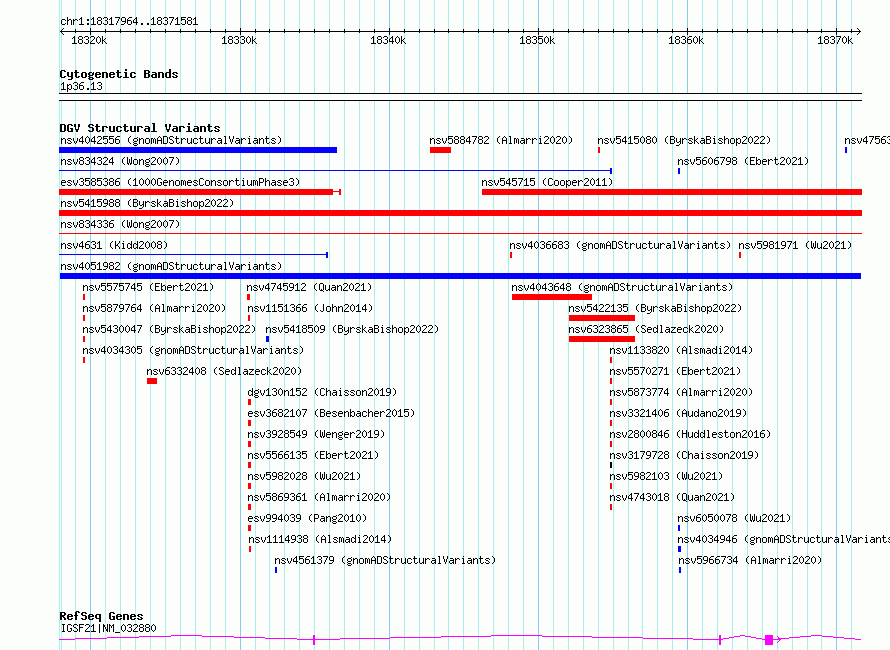Select nsv834336 (Wong2007) label

[120, 224]
